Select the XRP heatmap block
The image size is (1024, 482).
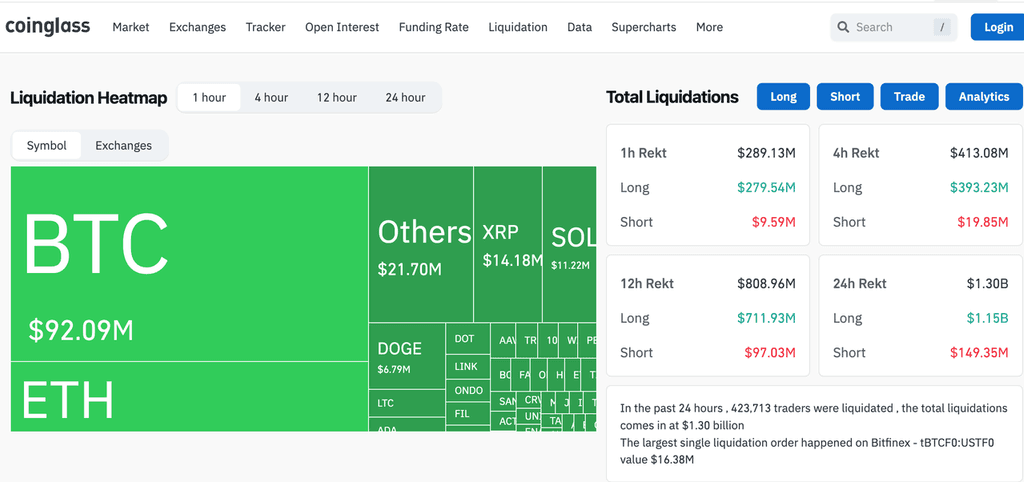click(508, 244)
